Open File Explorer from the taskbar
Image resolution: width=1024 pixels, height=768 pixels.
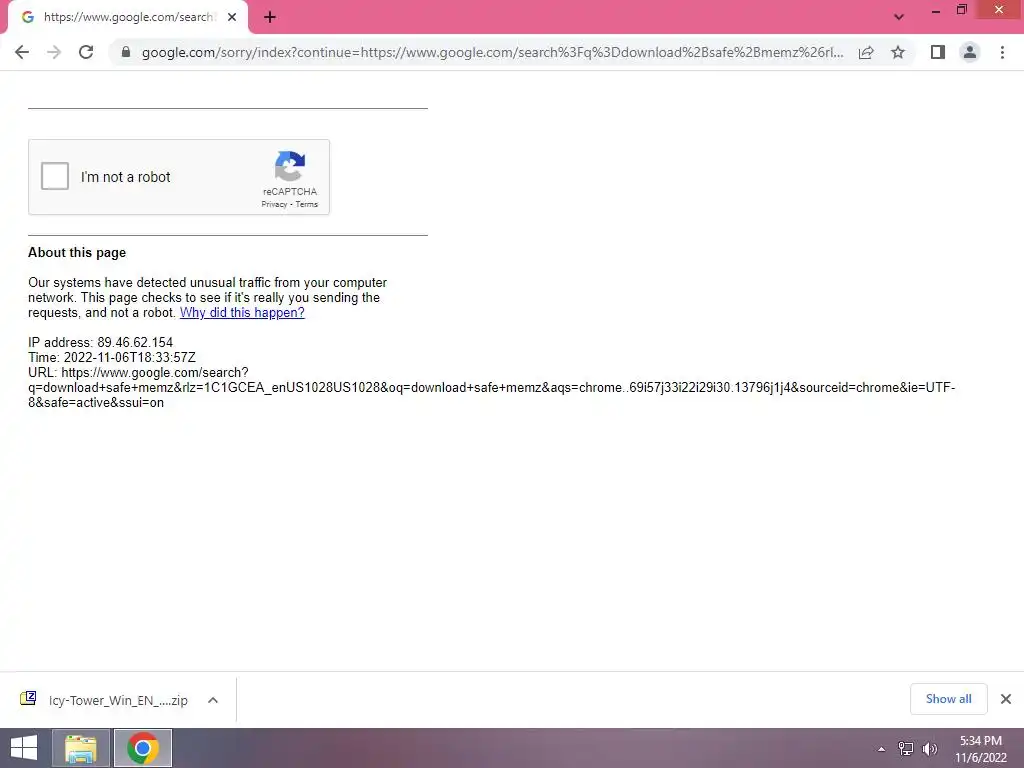[x=80, y=748]
